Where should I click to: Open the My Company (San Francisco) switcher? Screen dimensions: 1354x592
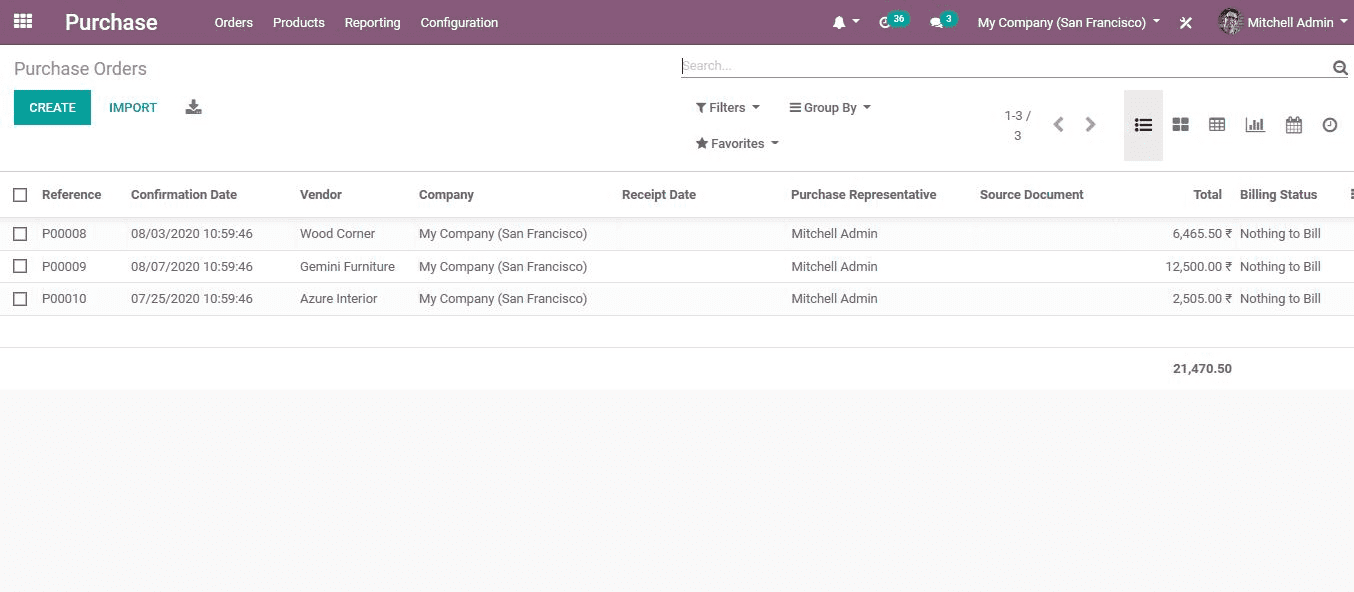tap(1068, 22)
